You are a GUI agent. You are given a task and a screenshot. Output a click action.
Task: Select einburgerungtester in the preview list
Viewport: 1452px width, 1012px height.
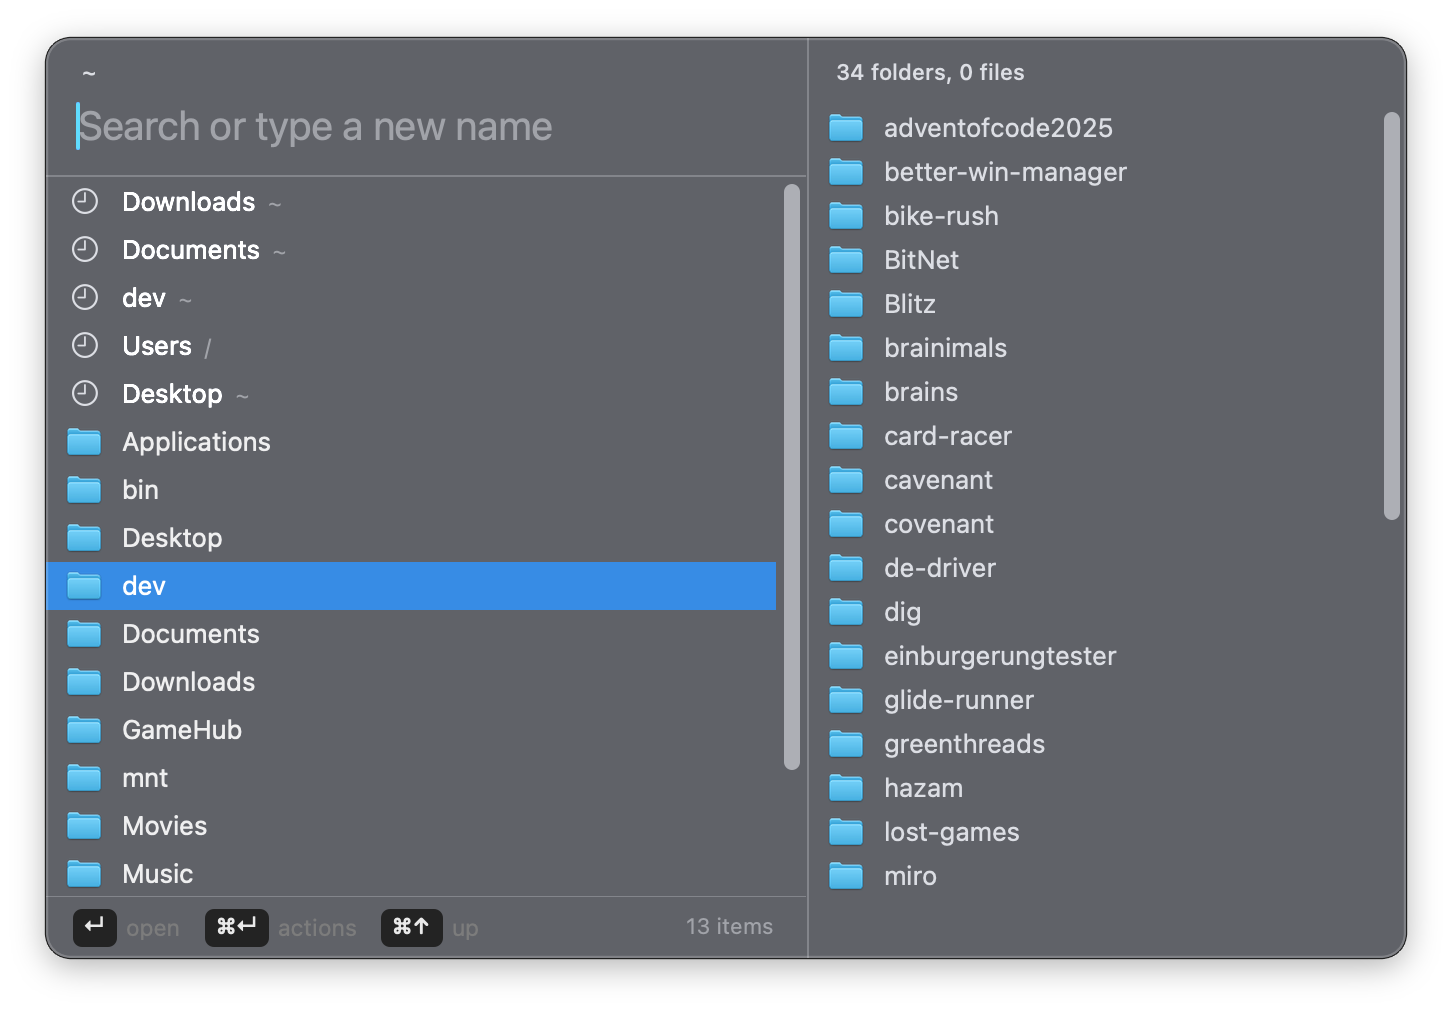click(x=1000, y=656)
